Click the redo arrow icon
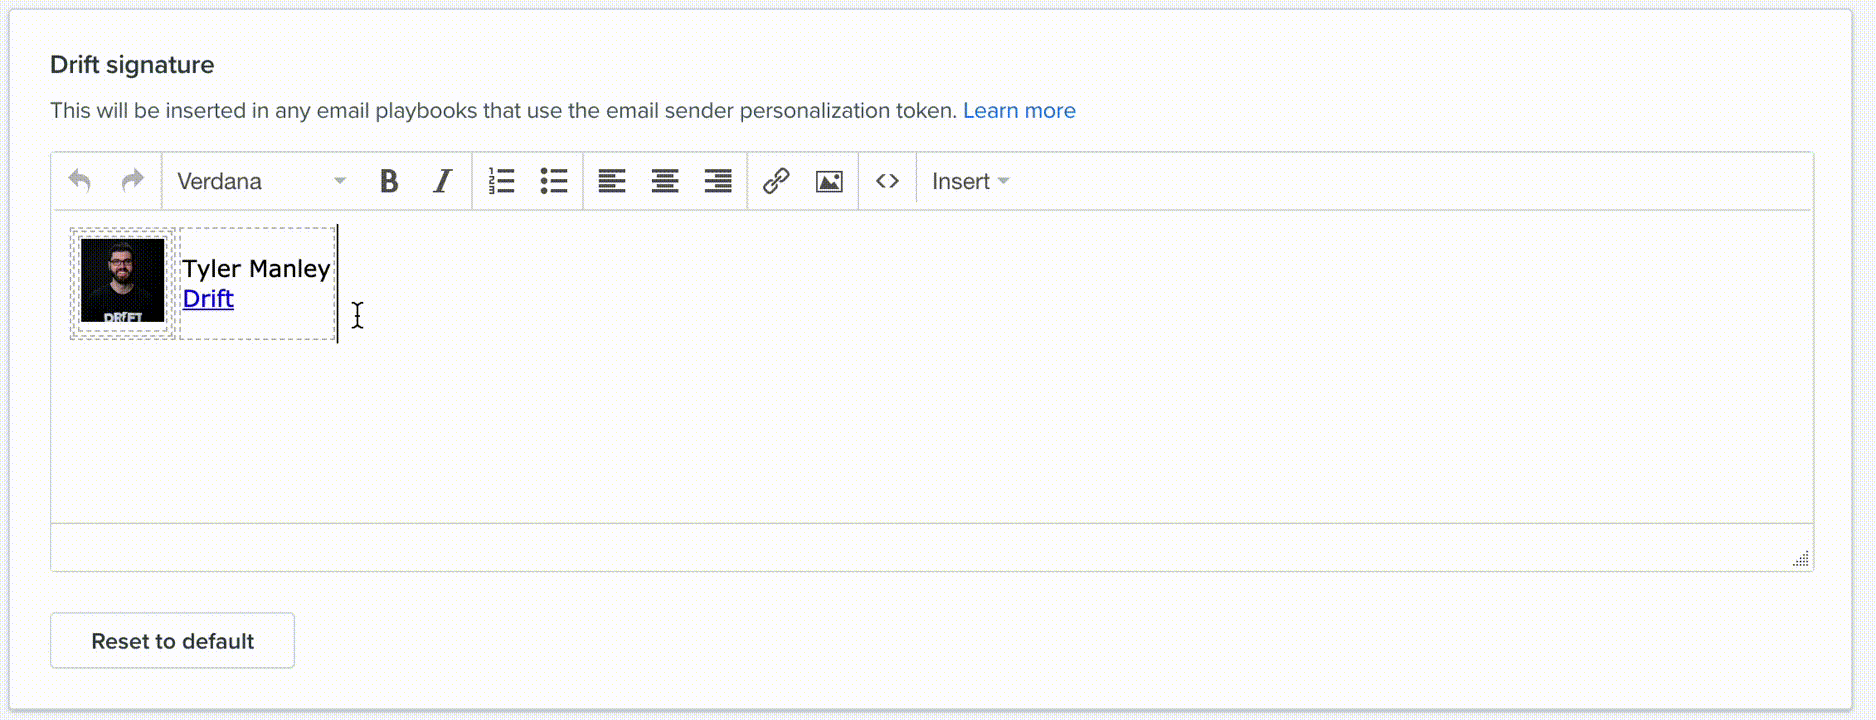The height and width of the screenshot is (720, 1876). coord(132,181)
